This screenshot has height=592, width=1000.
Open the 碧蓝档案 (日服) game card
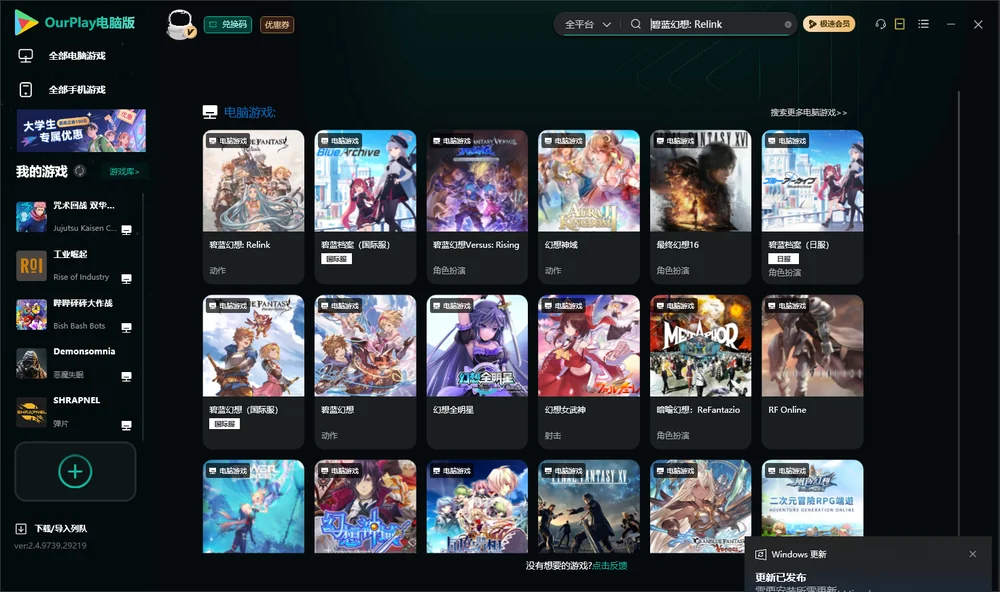point(812,207)
